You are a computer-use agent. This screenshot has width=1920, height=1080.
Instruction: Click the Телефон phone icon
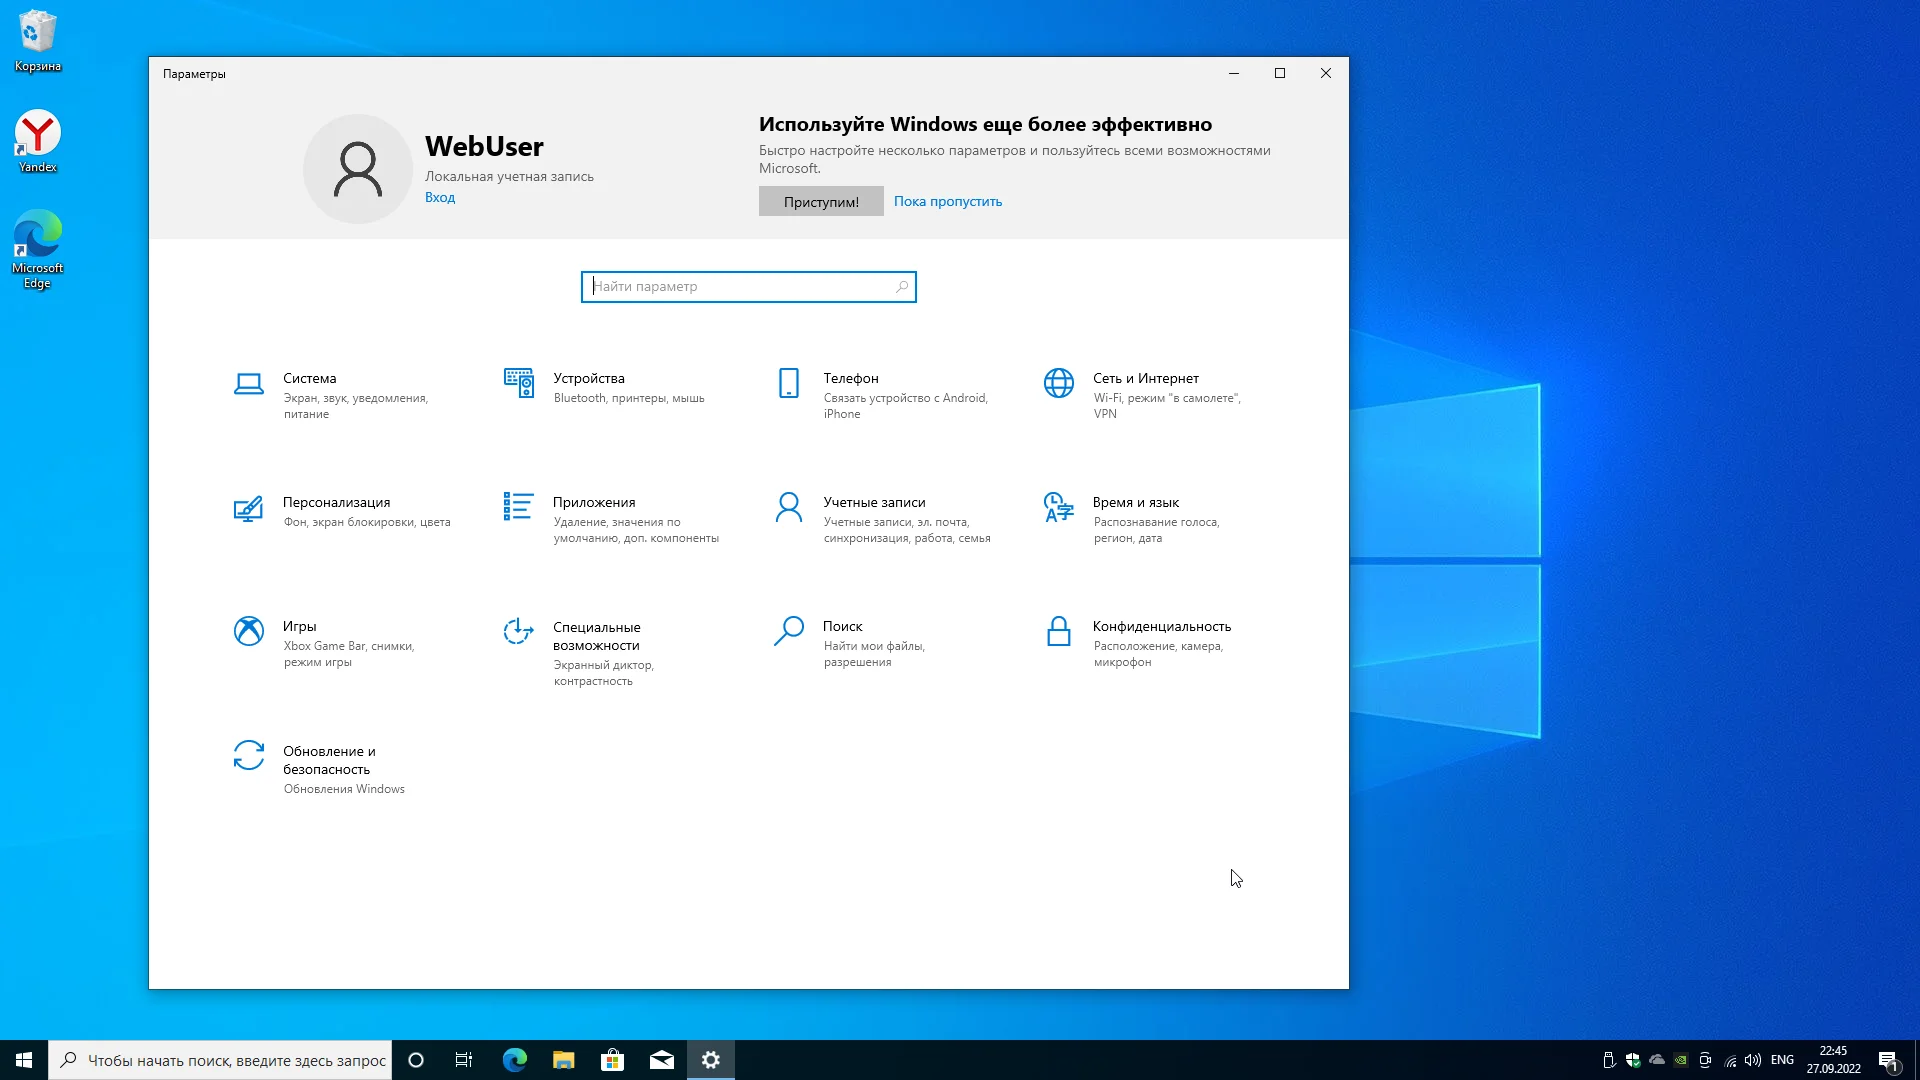[x=788, y=383]
